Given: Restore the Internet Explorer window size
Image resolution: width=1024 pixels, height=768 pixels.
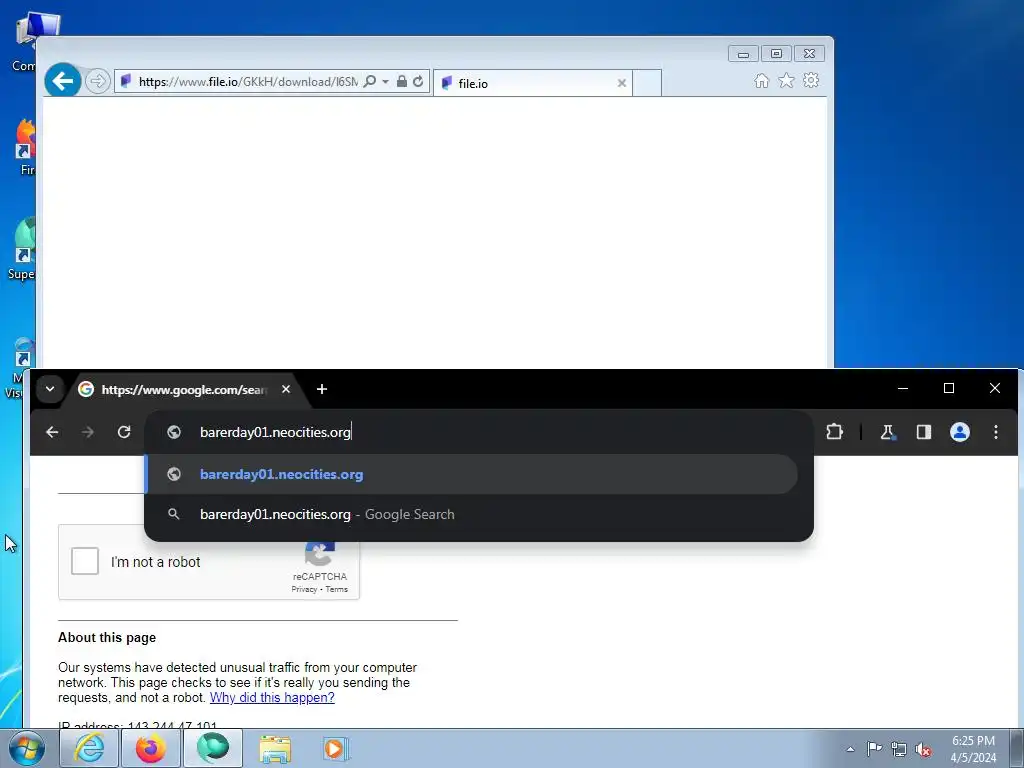Looking at the screenshot, I should [776, 54].
